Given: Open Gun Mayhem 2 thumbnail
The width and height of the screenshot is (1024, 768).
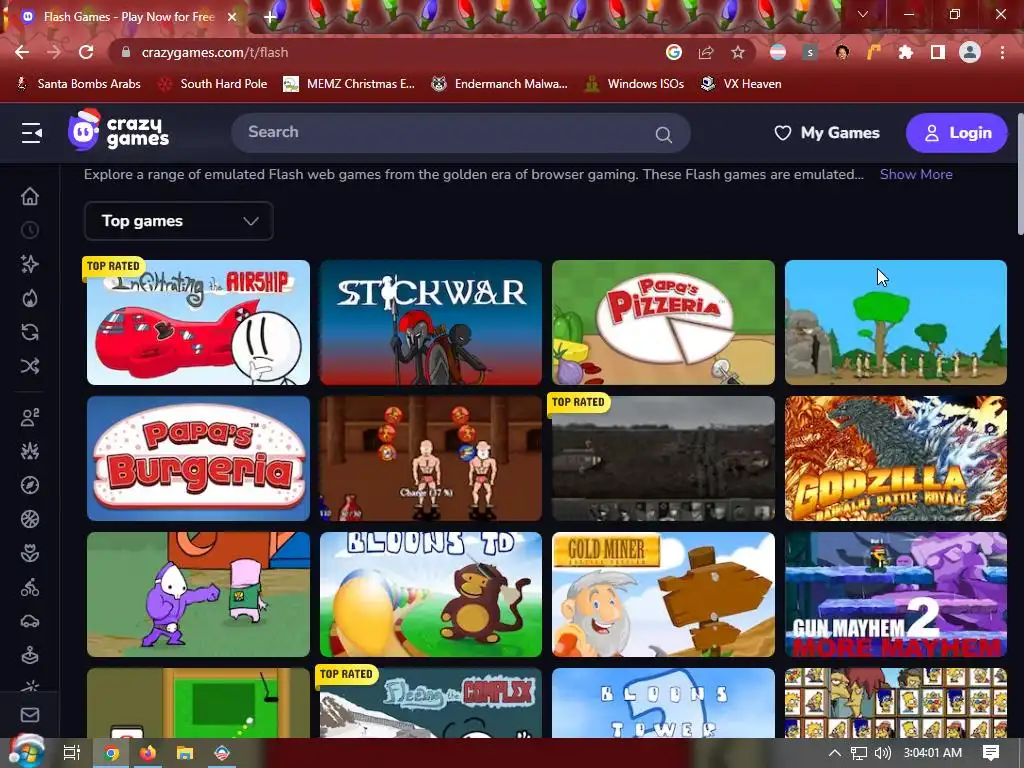Looking at the screenshot, I should (x=896, y=594).
